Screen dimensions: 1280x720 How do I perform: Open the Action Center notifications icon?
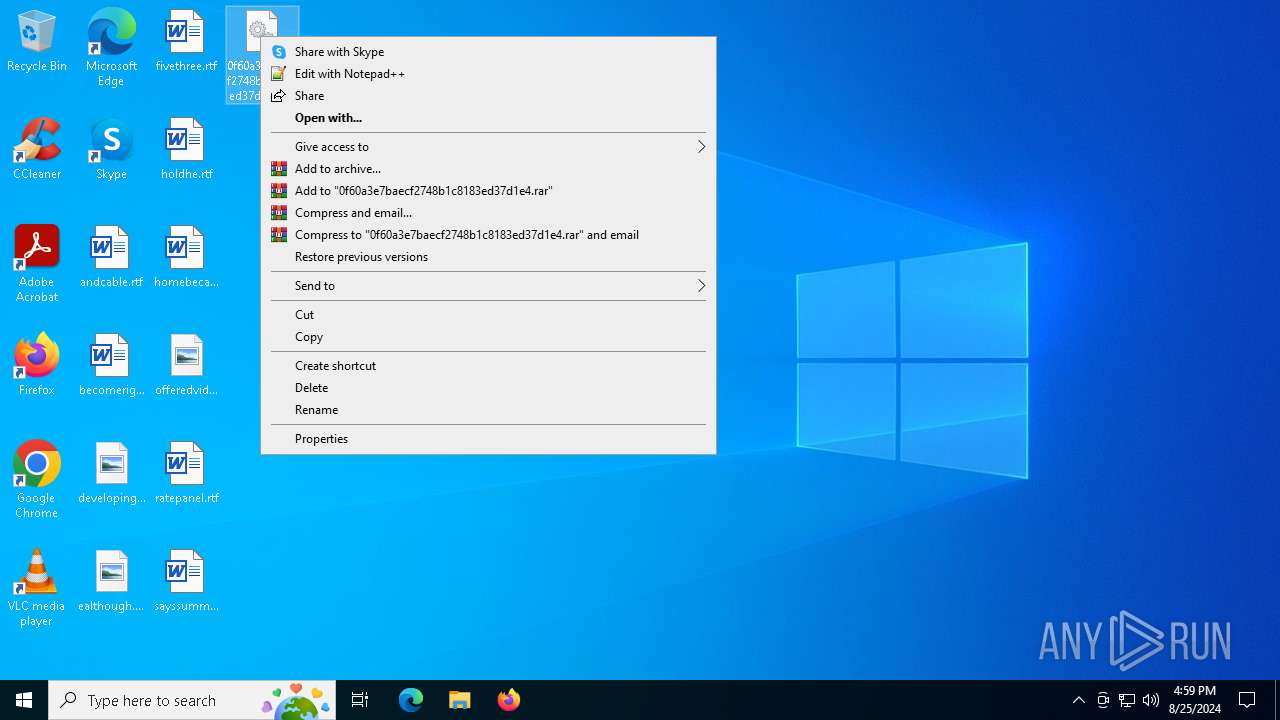(x=1247, y=700)
